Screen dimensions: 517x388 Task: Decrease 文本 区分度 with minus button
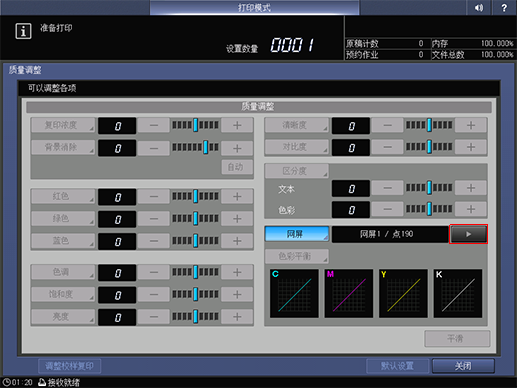(x=387, y=188)
